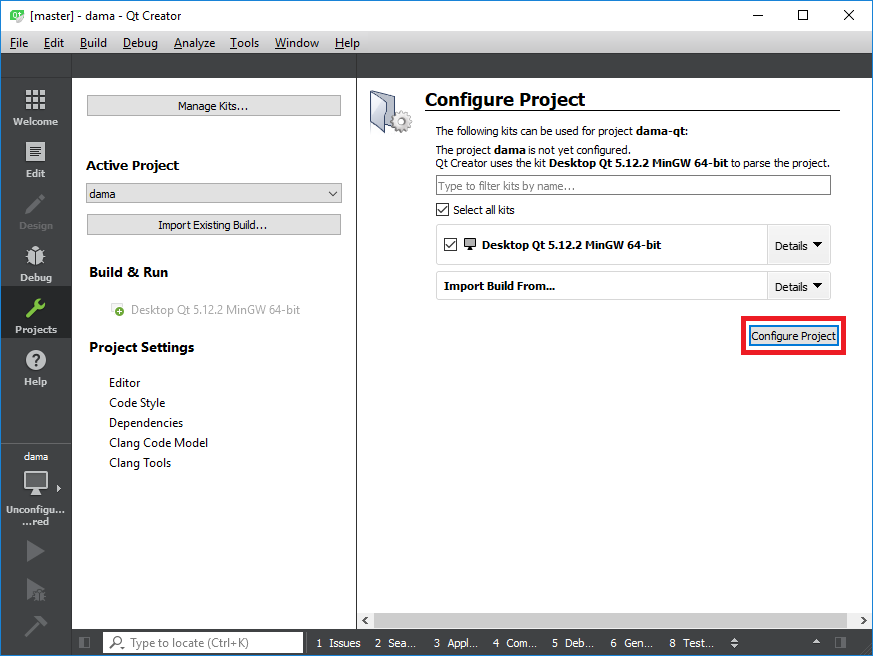The image size is (873, 656).
Task: Open the Test Results pane
Action: 691,643
